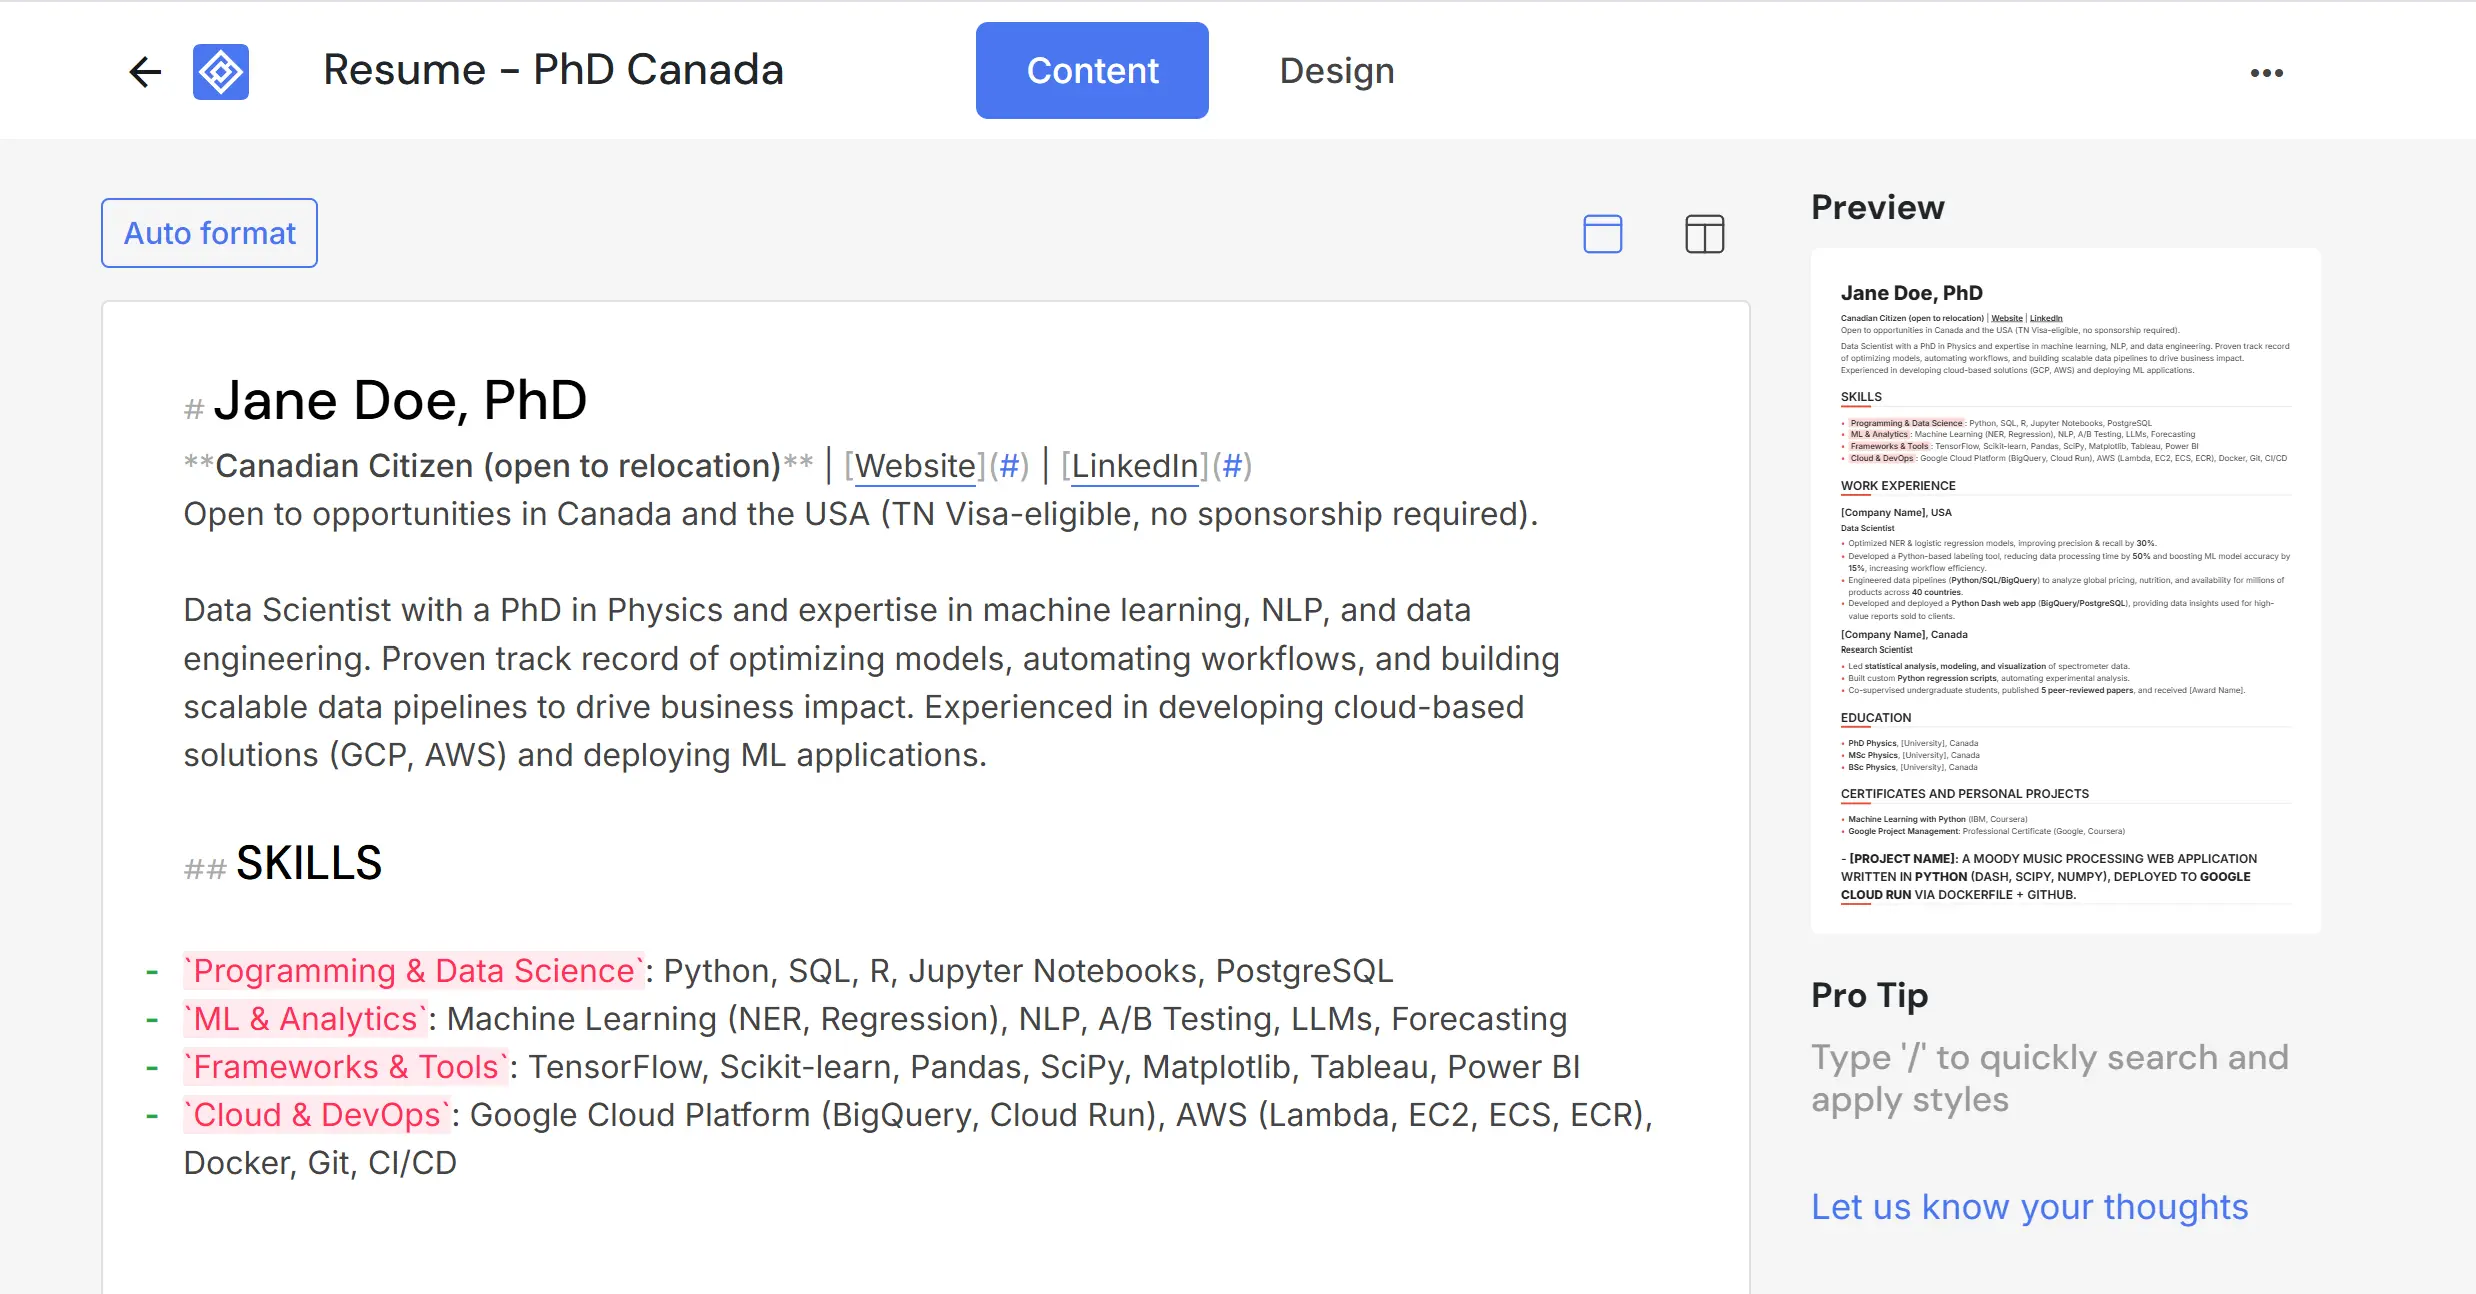Click the resume preview thumbnail

(2065, 590)
